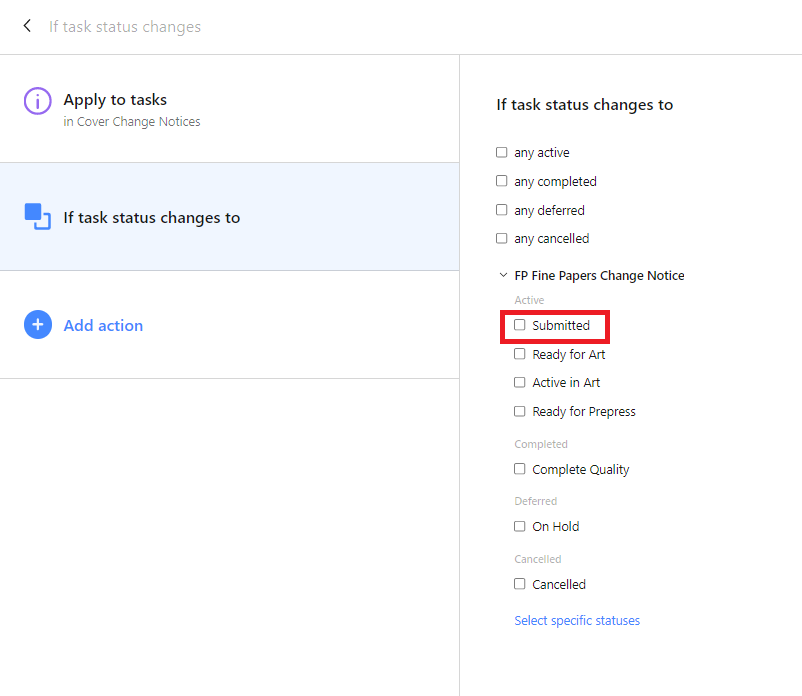Check the Active in Art status
The width and height of the screenshot is (802, 696).
520,383
